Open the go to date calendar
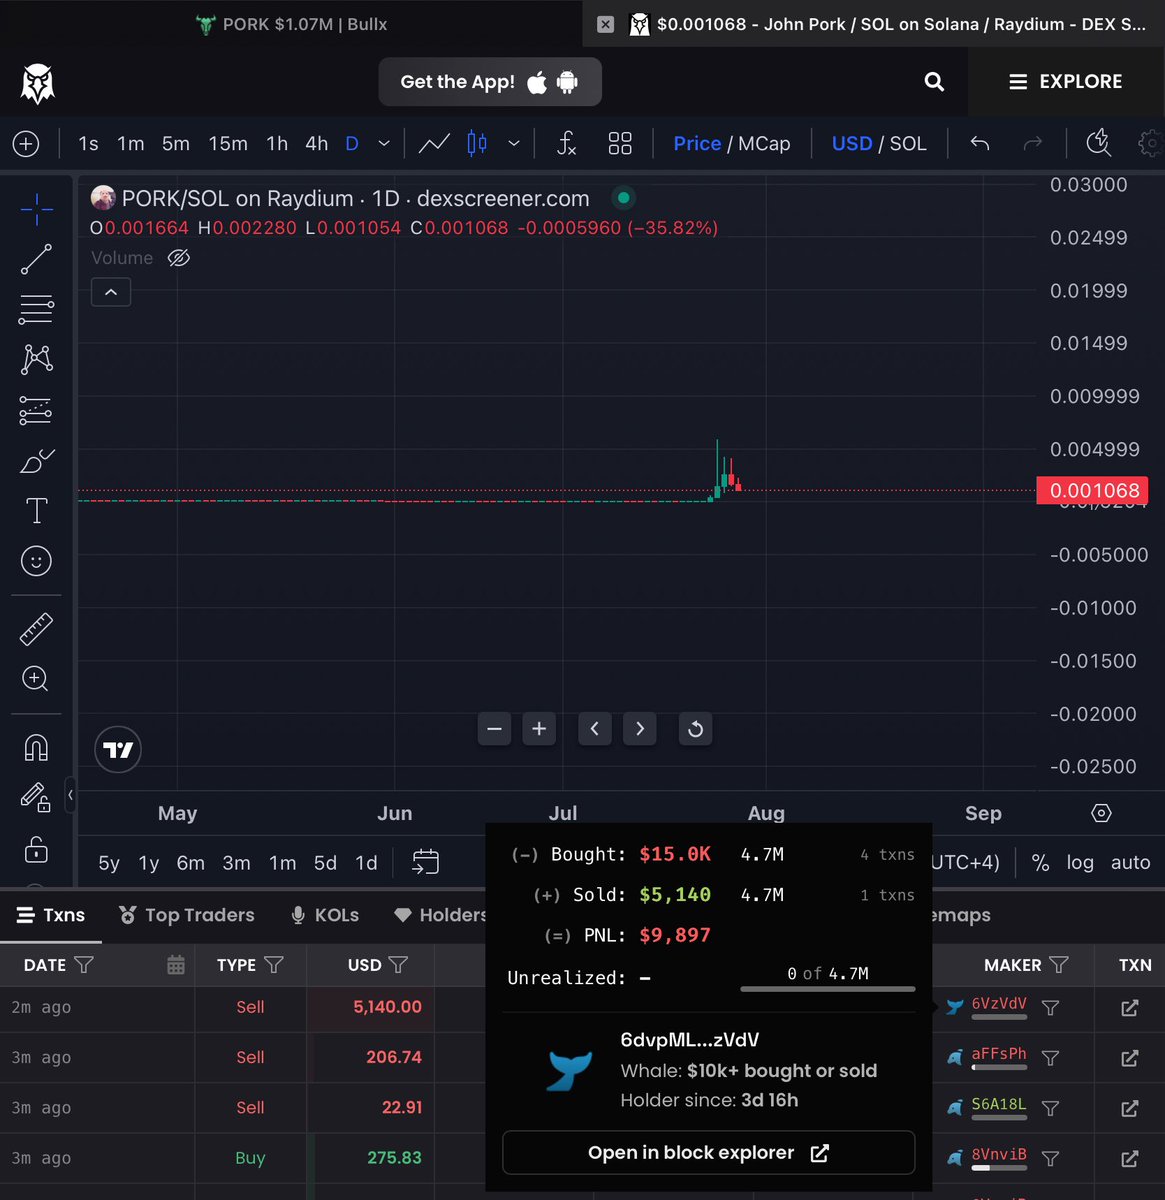 click(425, 862)
